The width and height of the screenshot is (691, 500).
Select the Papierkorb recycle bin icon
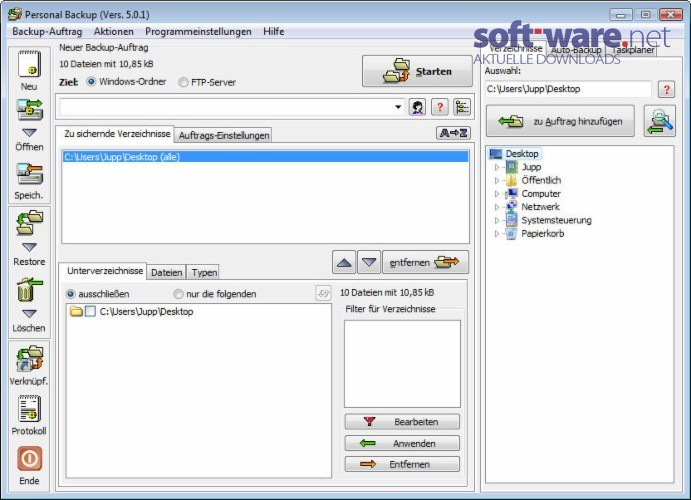tap(512, 233)
